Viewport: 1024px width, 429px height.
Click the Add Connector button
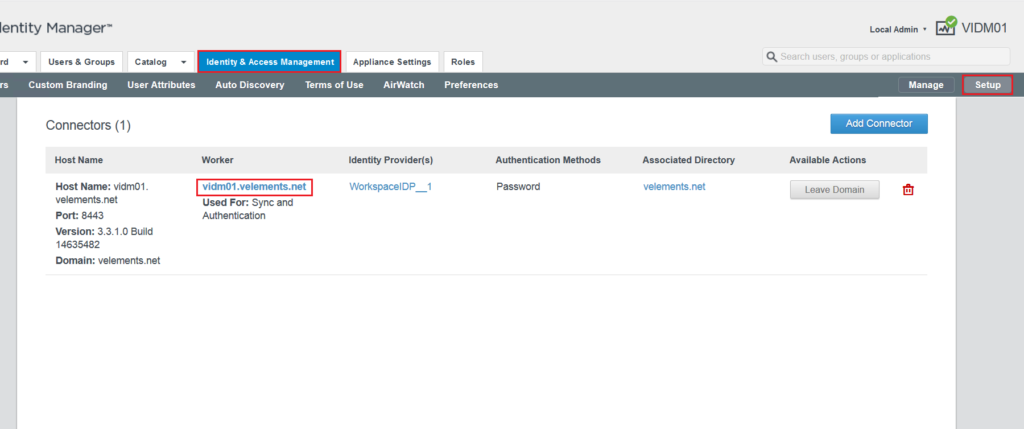point(878,123)
